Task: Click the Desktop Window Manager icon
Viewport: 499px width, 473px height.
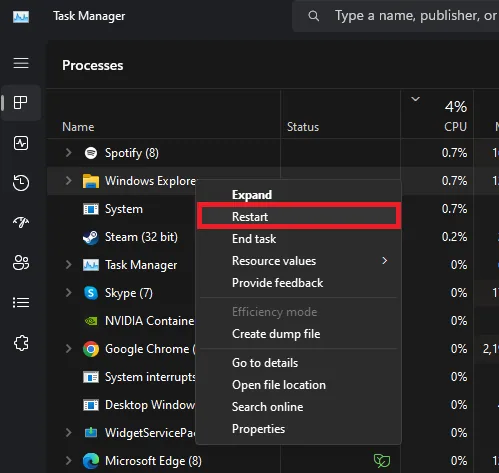Action: pyautogui.click(x=91, y=405)
